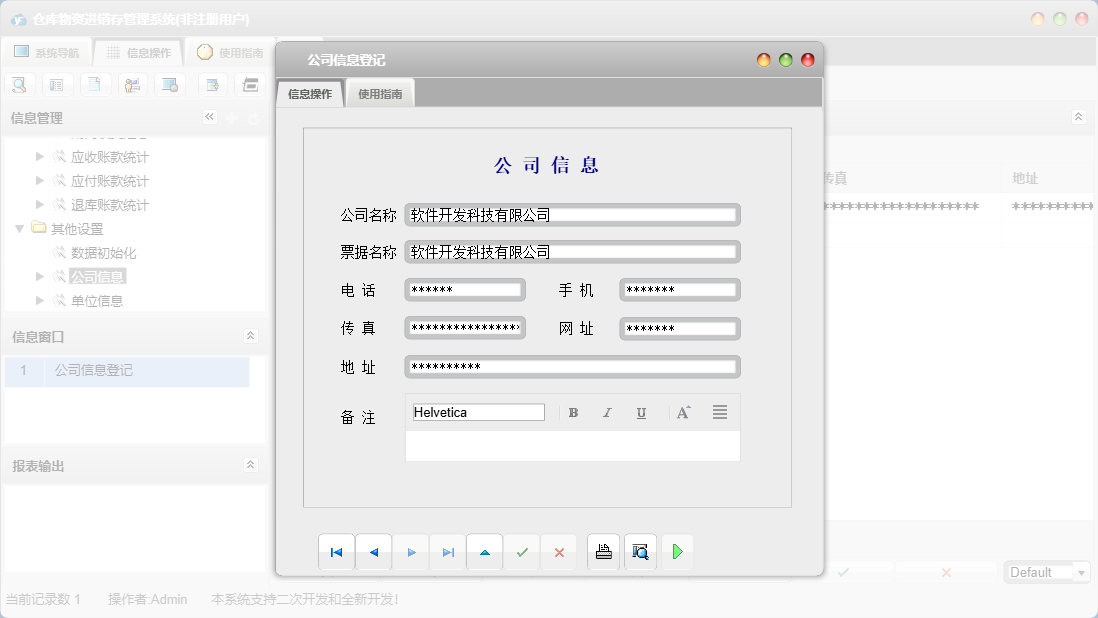Expand the 应收账款统计 tree node
The height and width of the screenshot is (618, 1098).
[40, 157]
